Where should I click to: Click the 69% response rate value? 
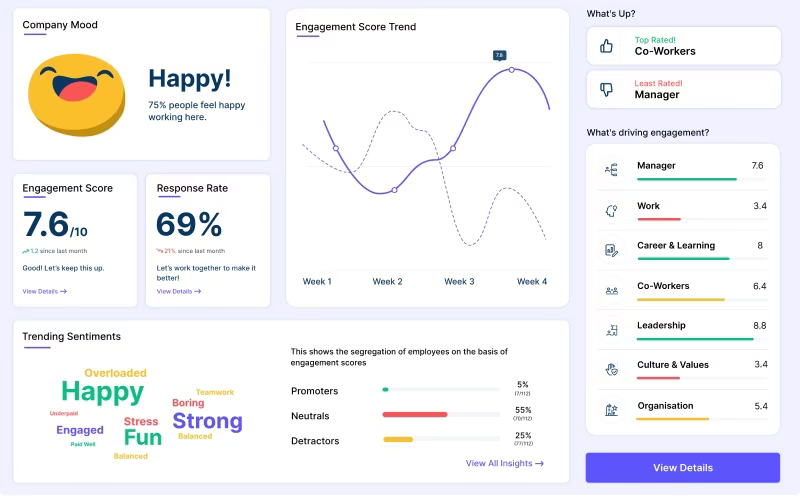tap(189, 224)
